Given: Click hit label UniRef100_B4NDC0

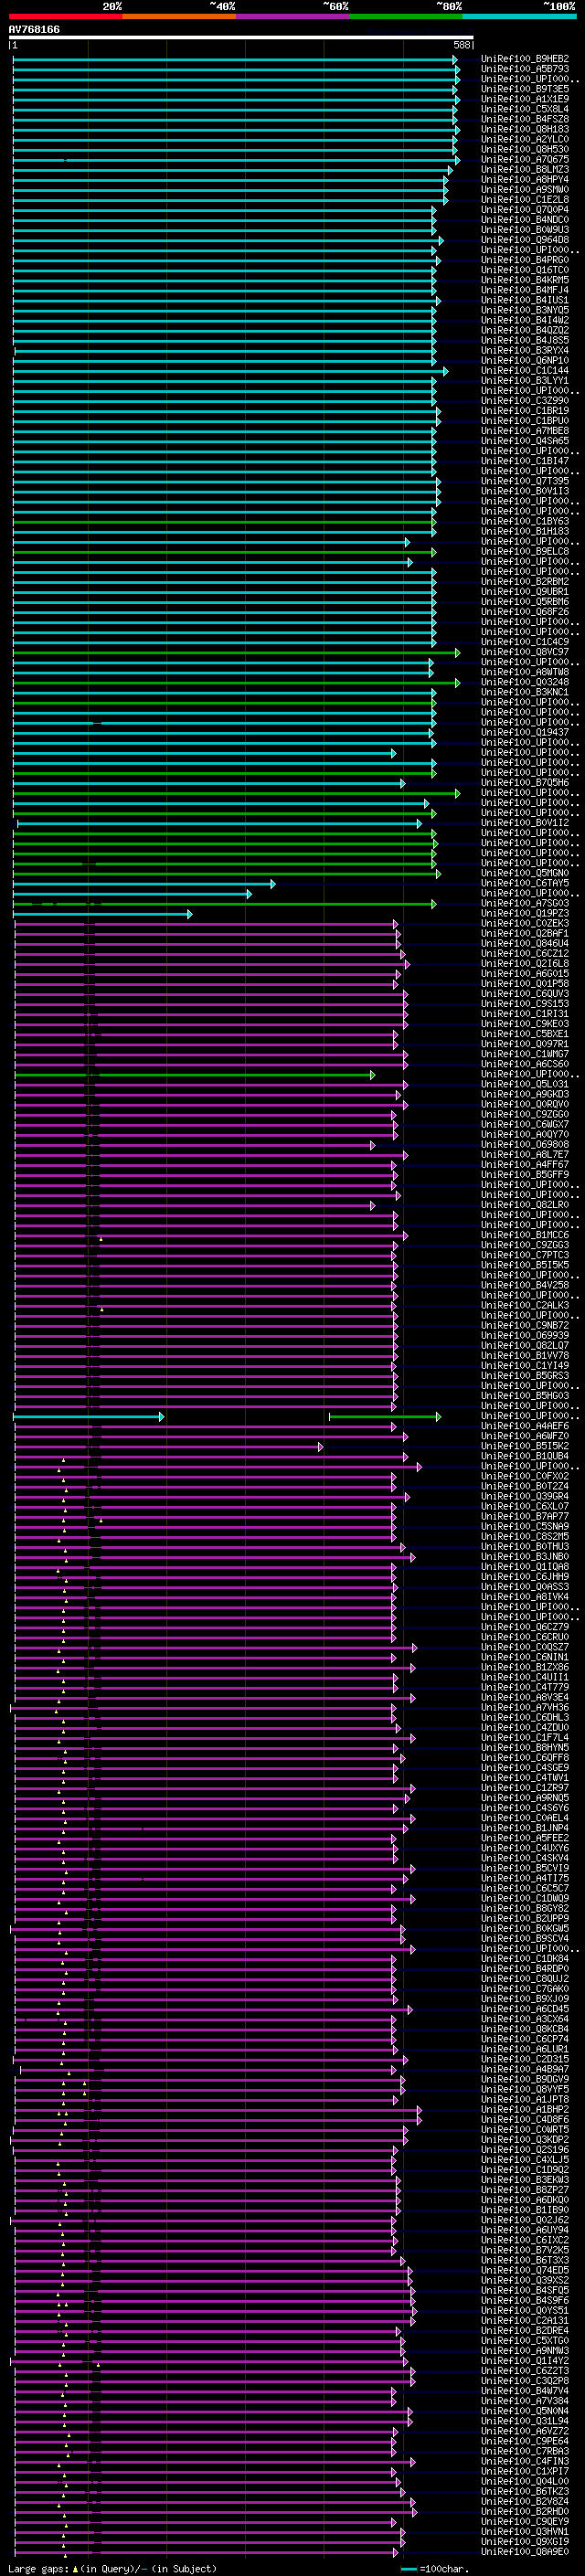Looking at the screenshot, I should pyautogui.click(x=524, y=219).
